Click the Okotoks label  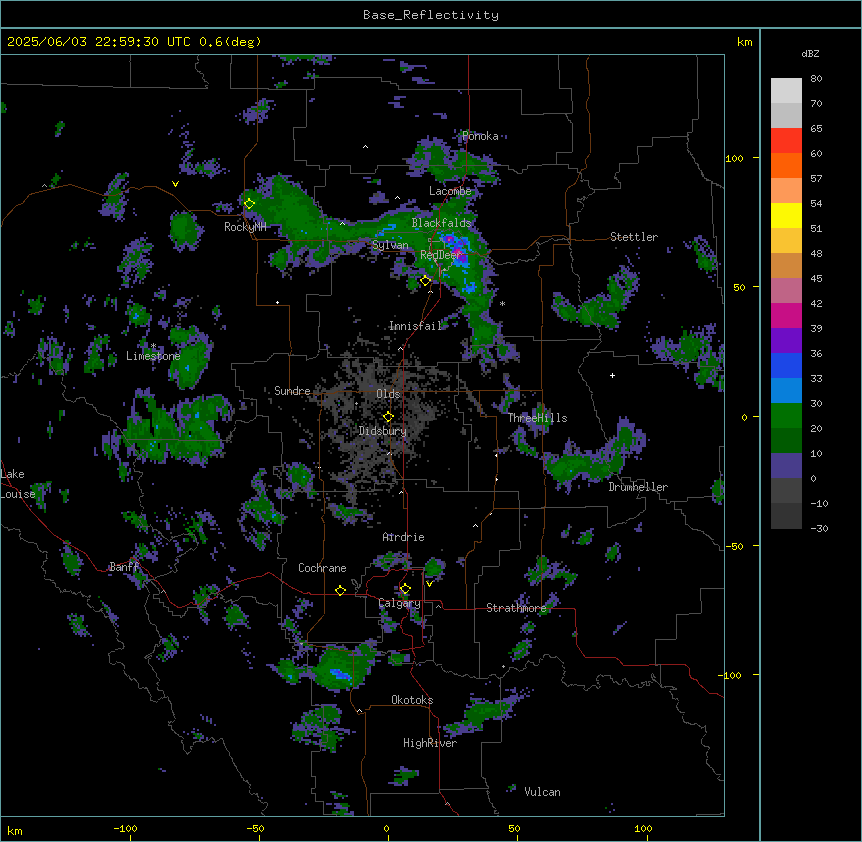coord(412,700)
